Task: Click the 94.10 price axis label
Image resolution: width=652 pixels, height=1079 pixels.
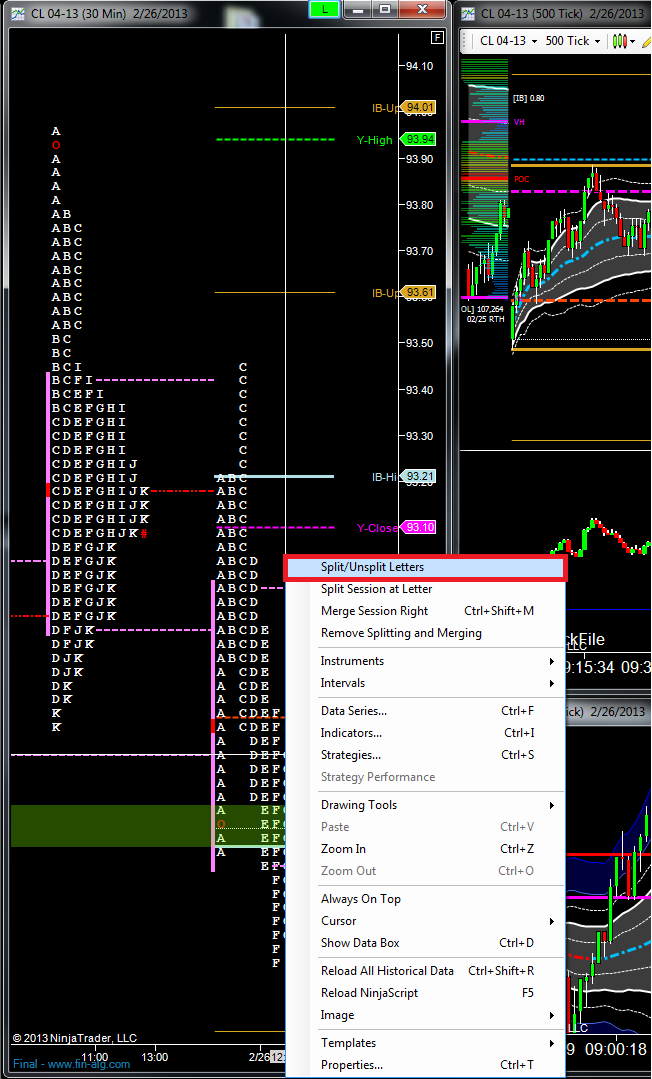Action: click(419, 66)
